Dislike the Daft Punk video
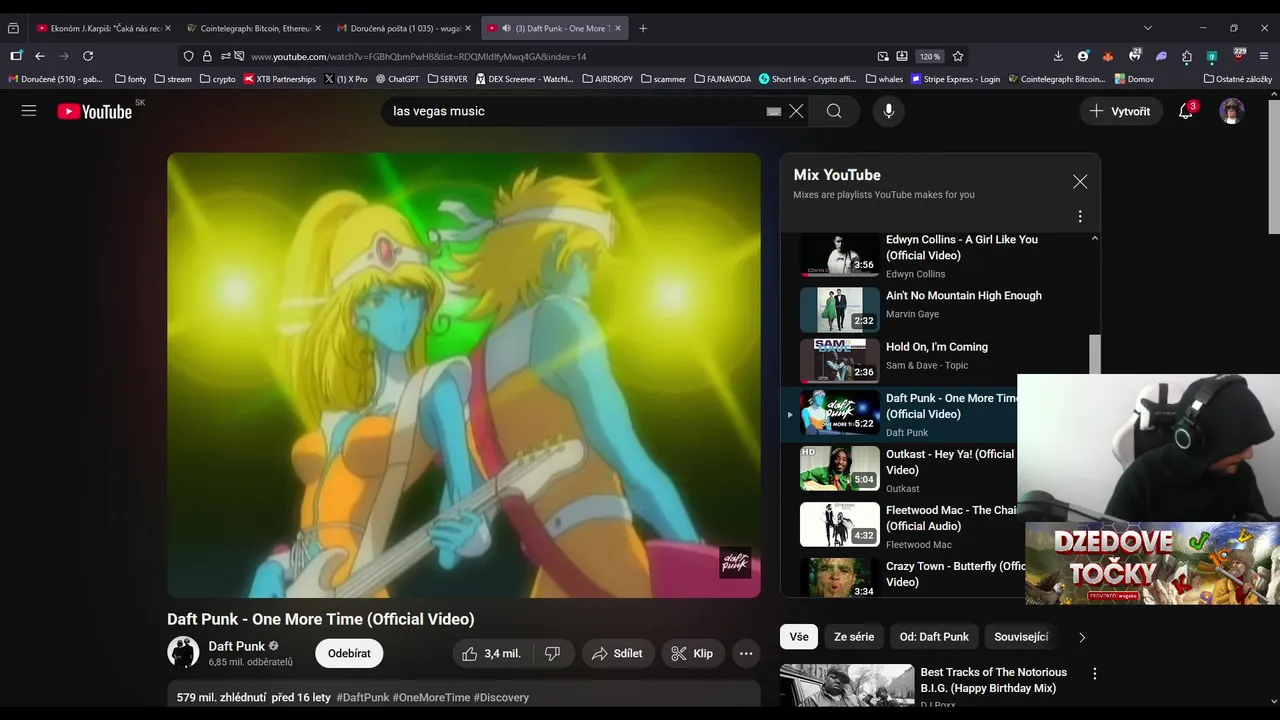This screenshot has width=1280, height=720. pyautogui.click(x=553, y=654)
